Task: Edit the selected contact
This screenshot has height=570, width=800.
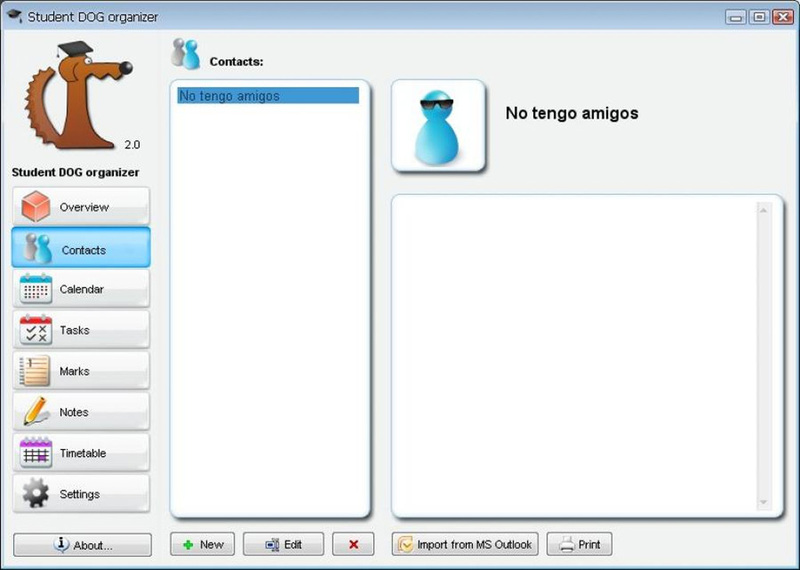Action: tap(283, 544)
